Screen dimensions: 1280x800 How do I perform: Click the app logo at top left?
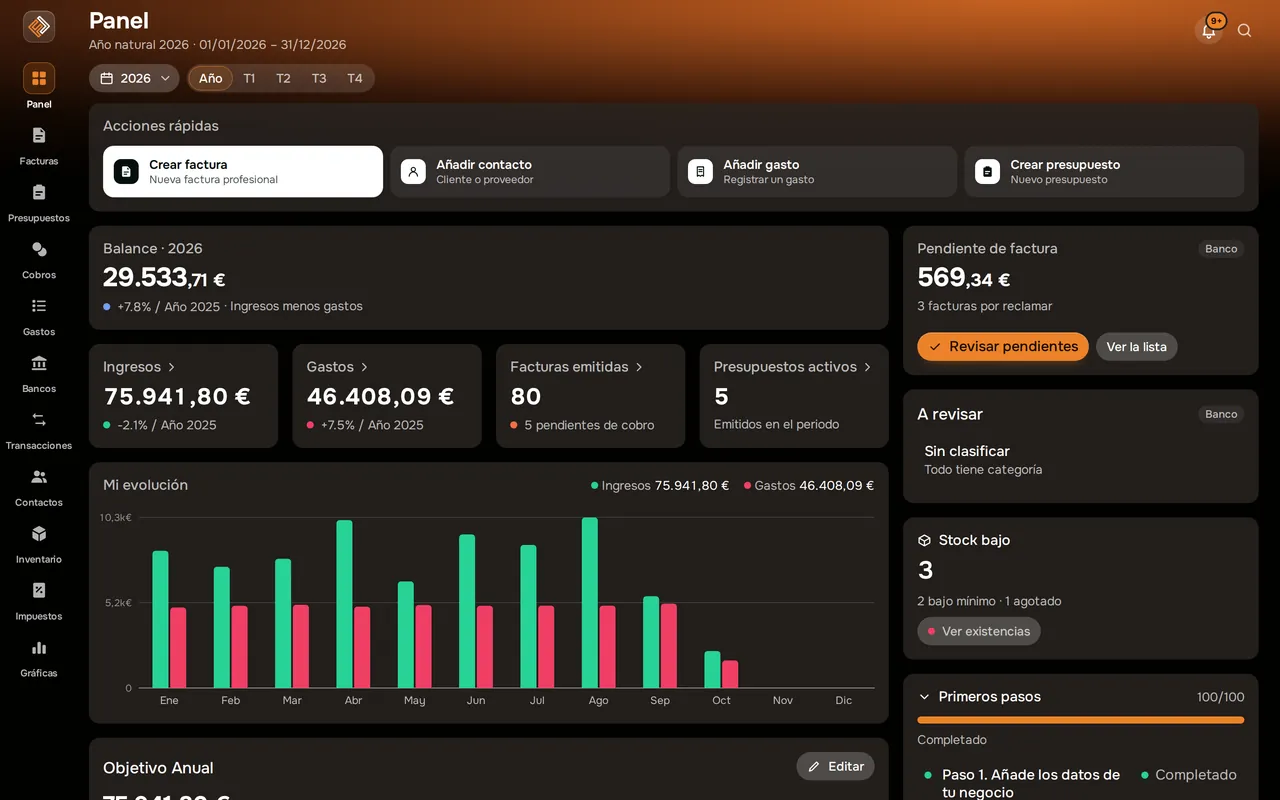point(39,27)
